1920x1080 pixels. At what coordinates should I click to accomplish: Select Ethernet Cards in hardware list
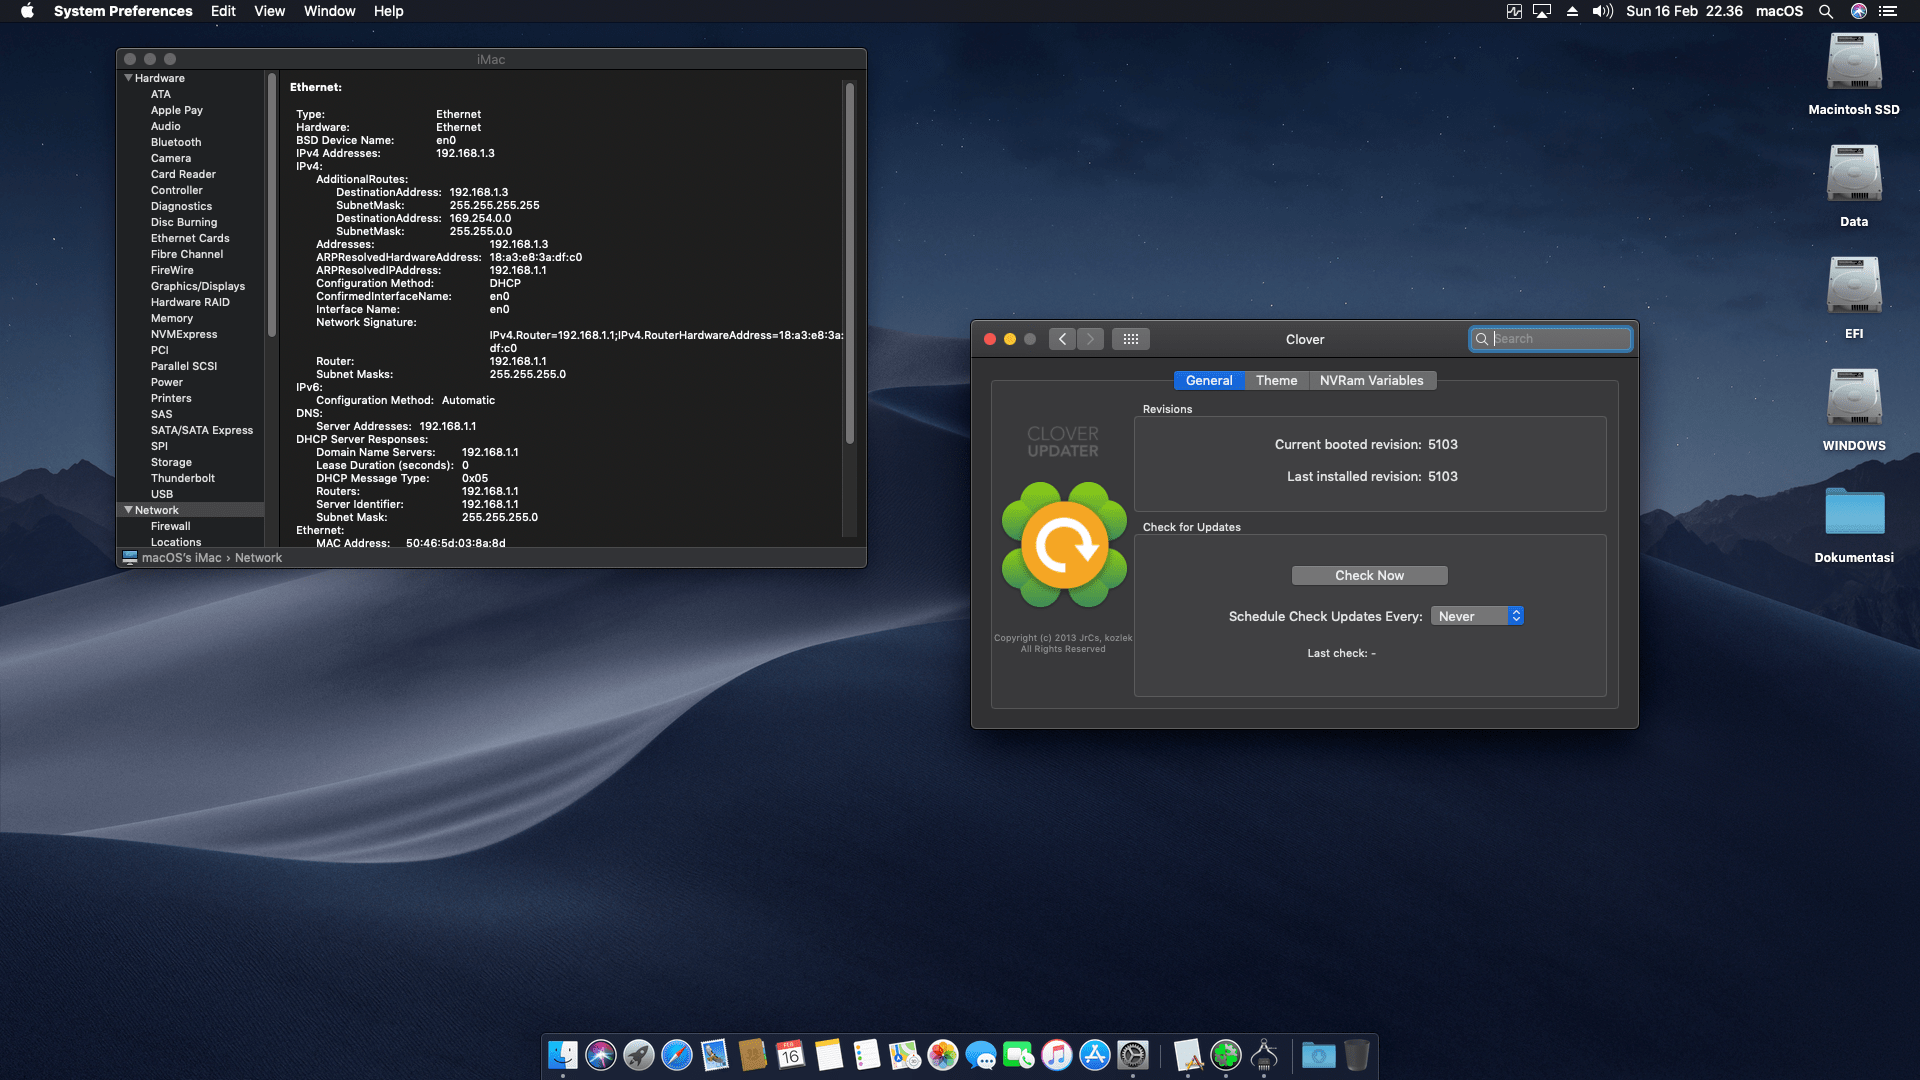190,238
